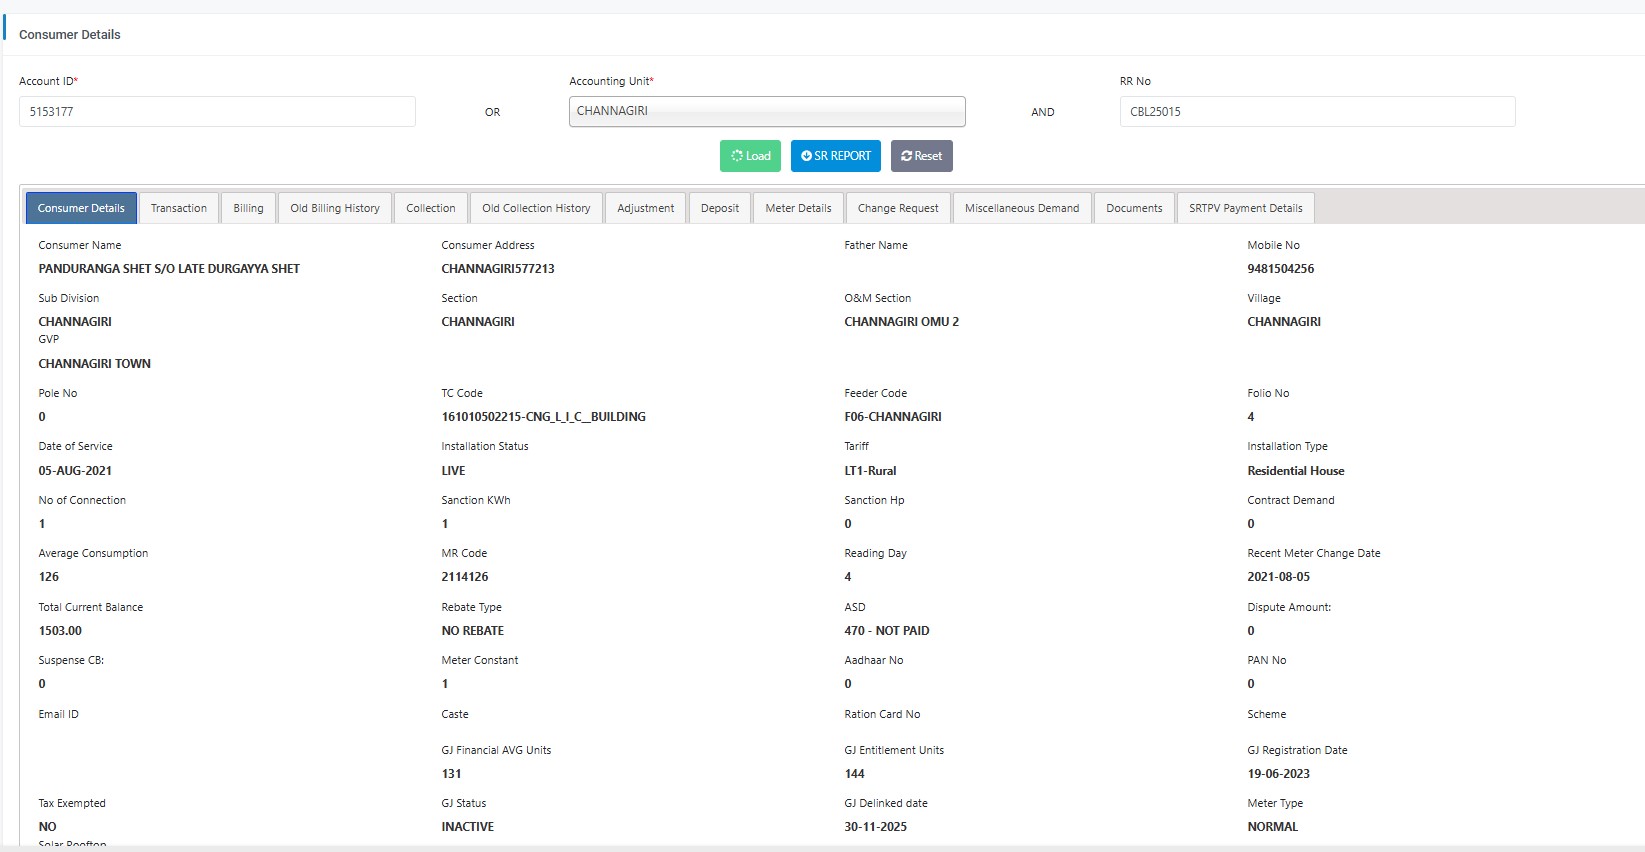This screenshot has height=852, width=1645.
Task: Open the Accounting Unit dropdown
Action: 766,111
